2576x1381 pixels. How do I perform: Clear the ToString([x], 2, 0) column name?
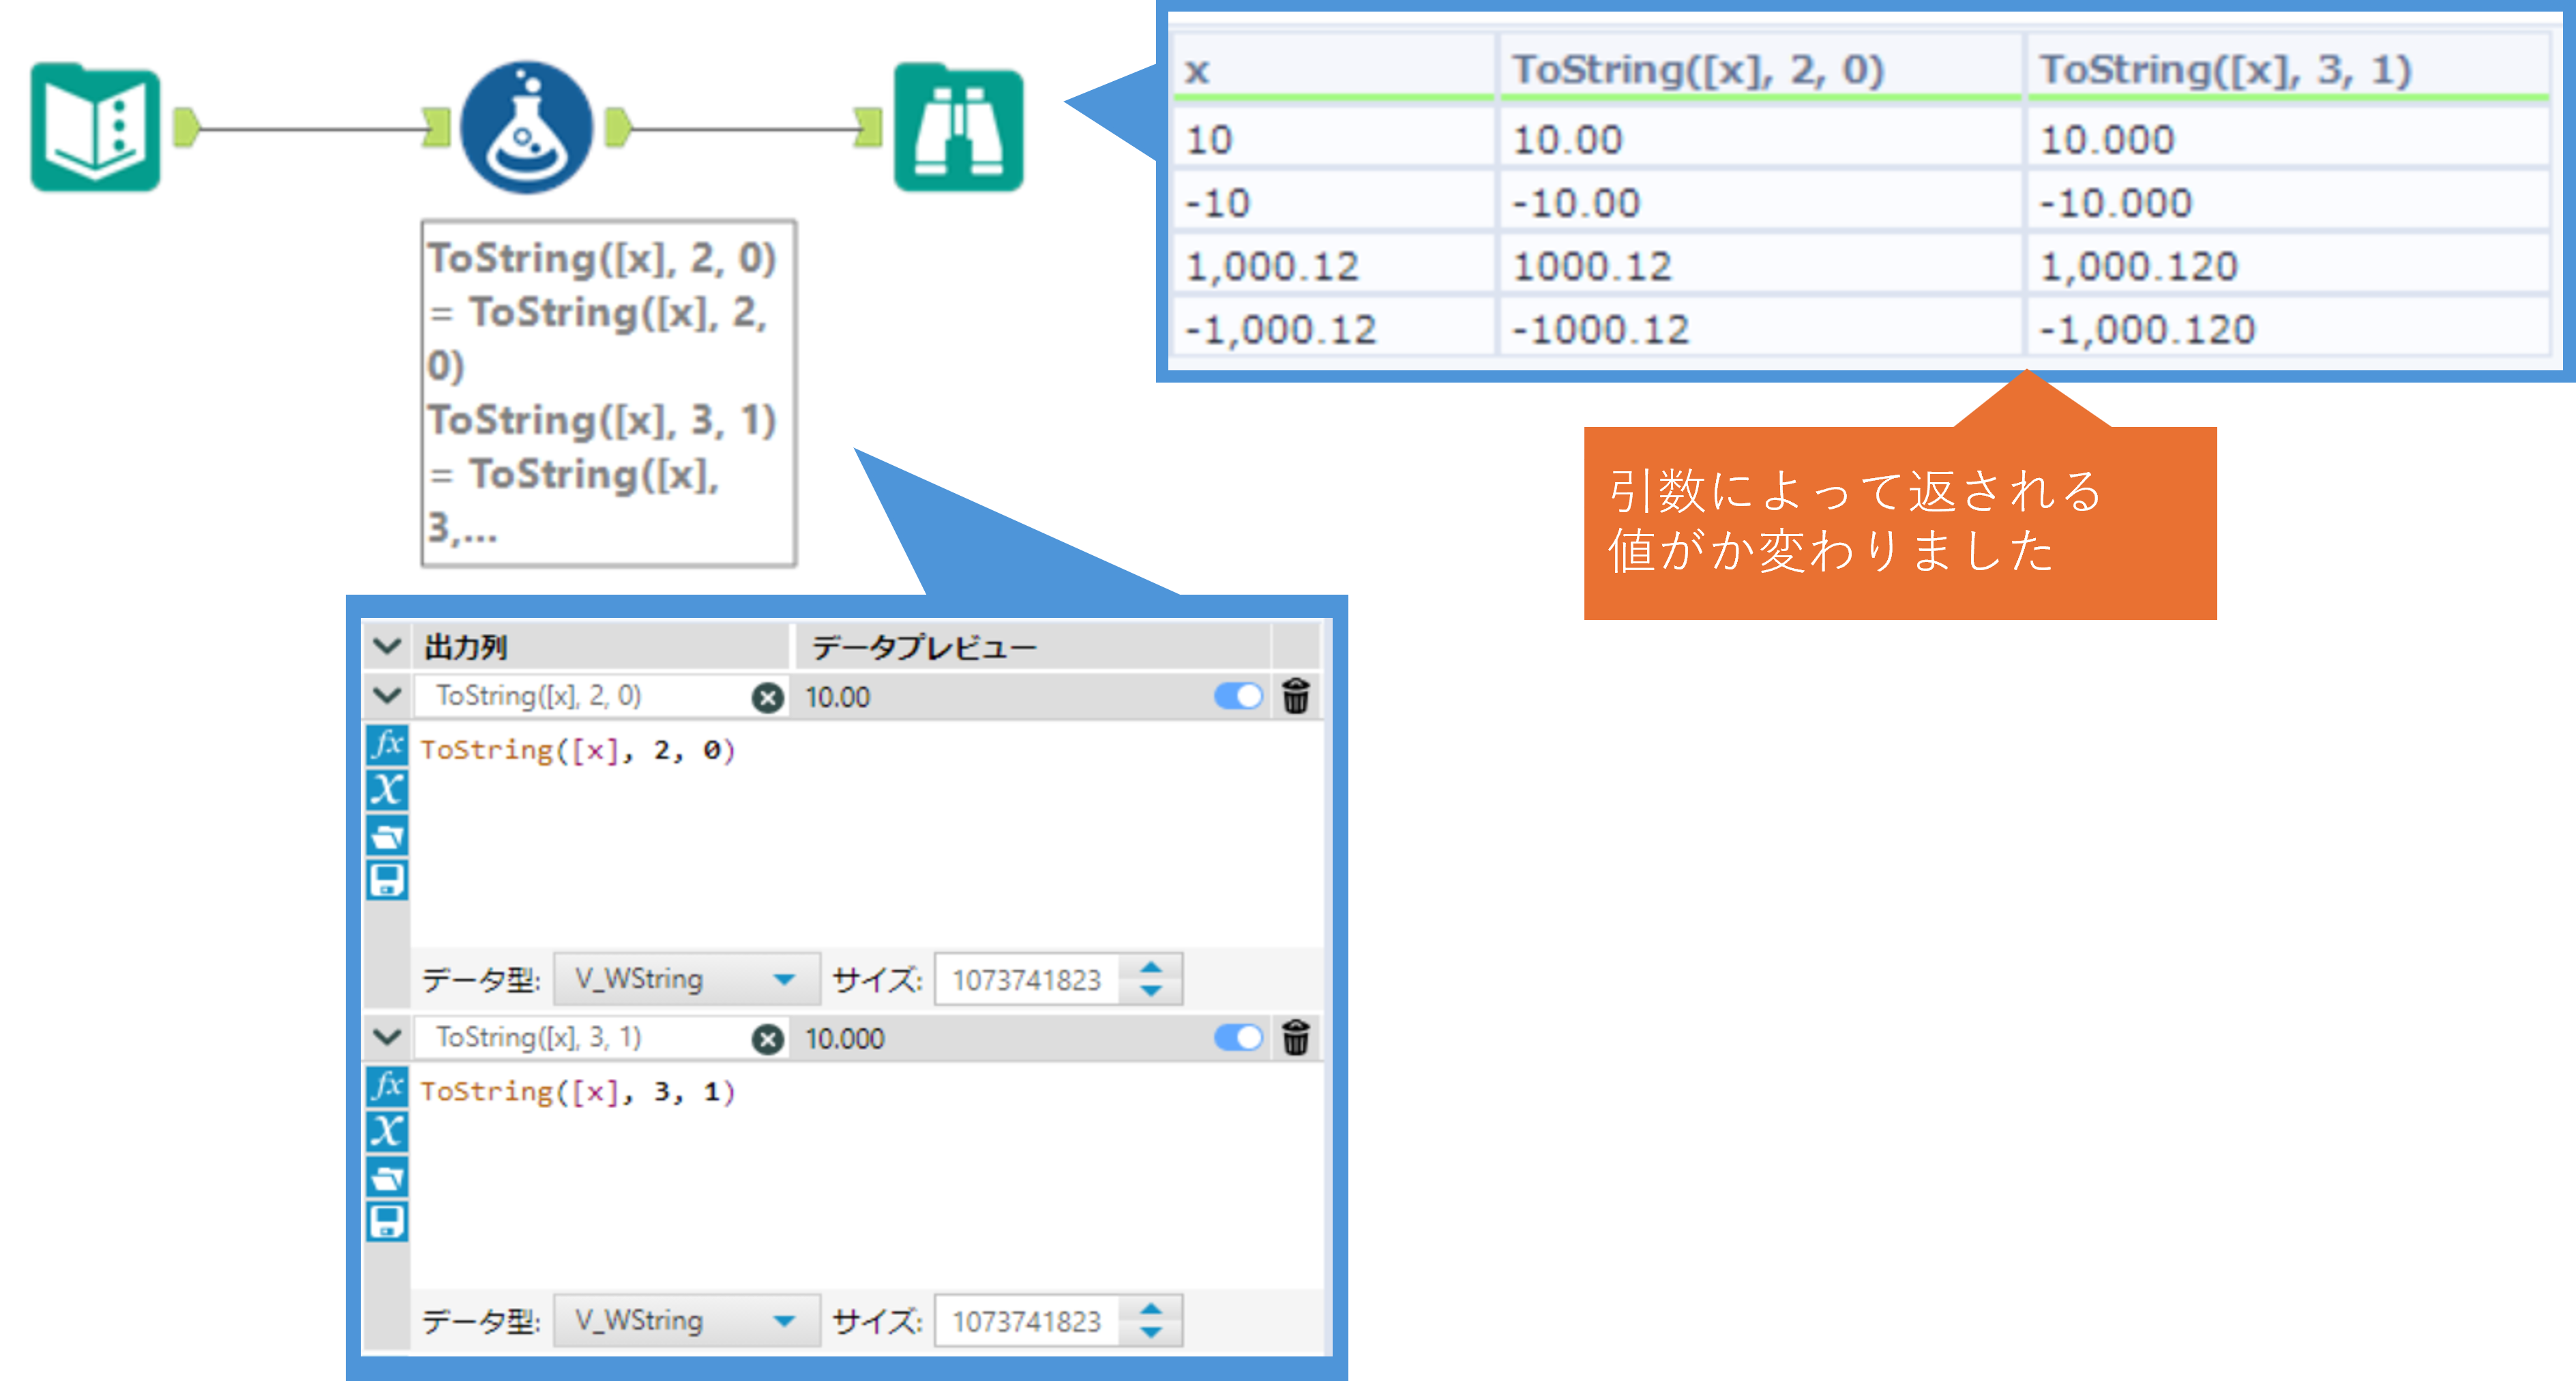[767, 697]
